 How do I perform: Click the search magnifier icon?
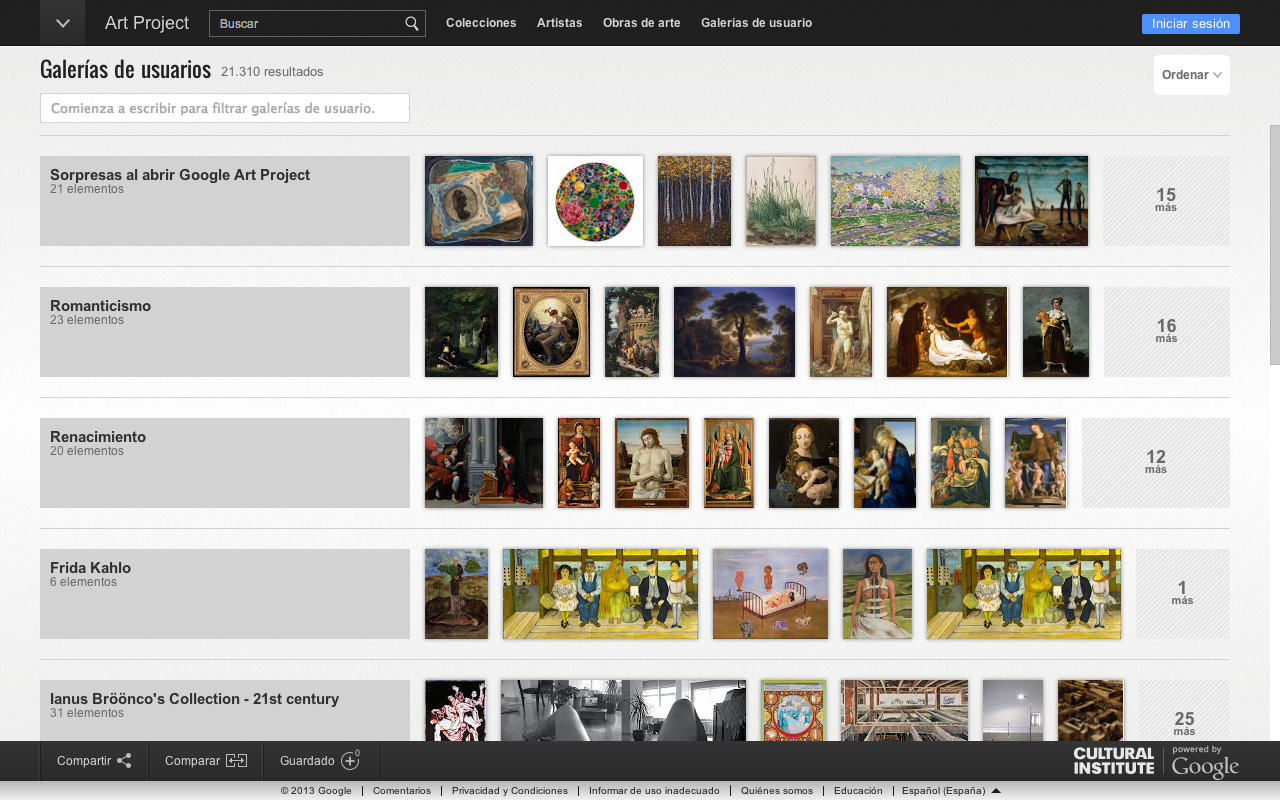[x=411, y=23]
